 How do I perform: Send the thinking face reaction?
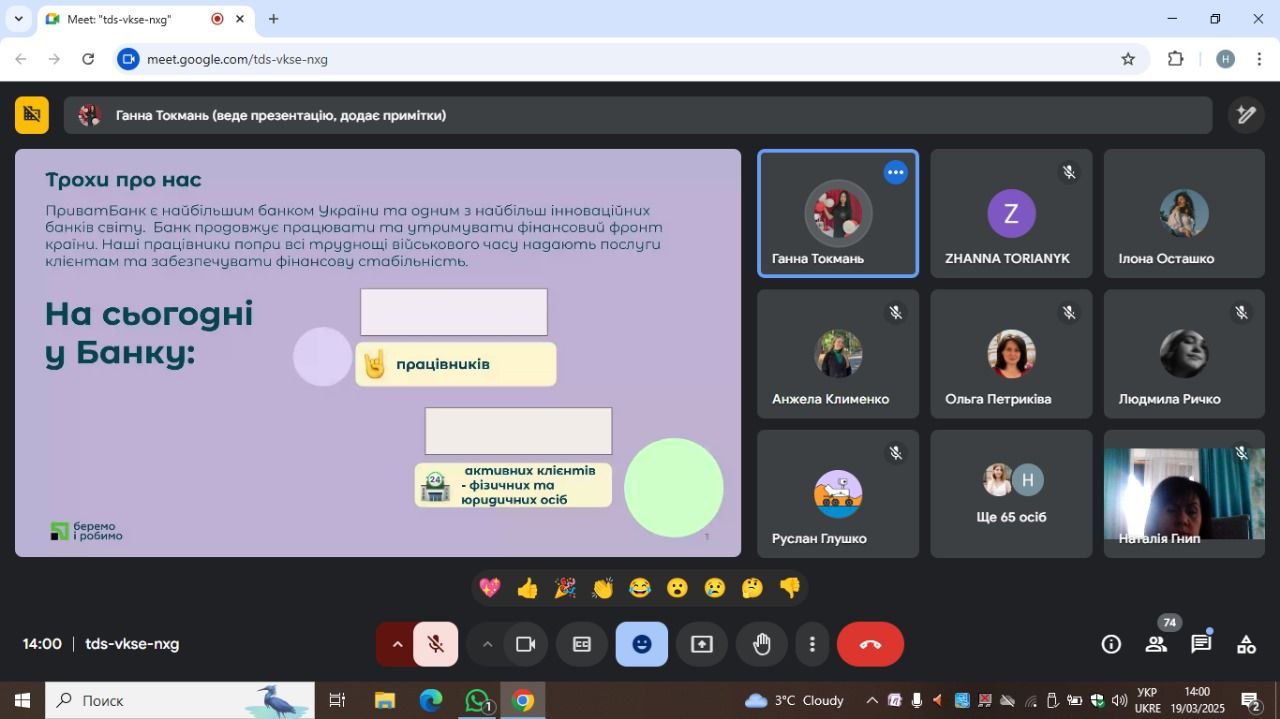coord(752,588)
